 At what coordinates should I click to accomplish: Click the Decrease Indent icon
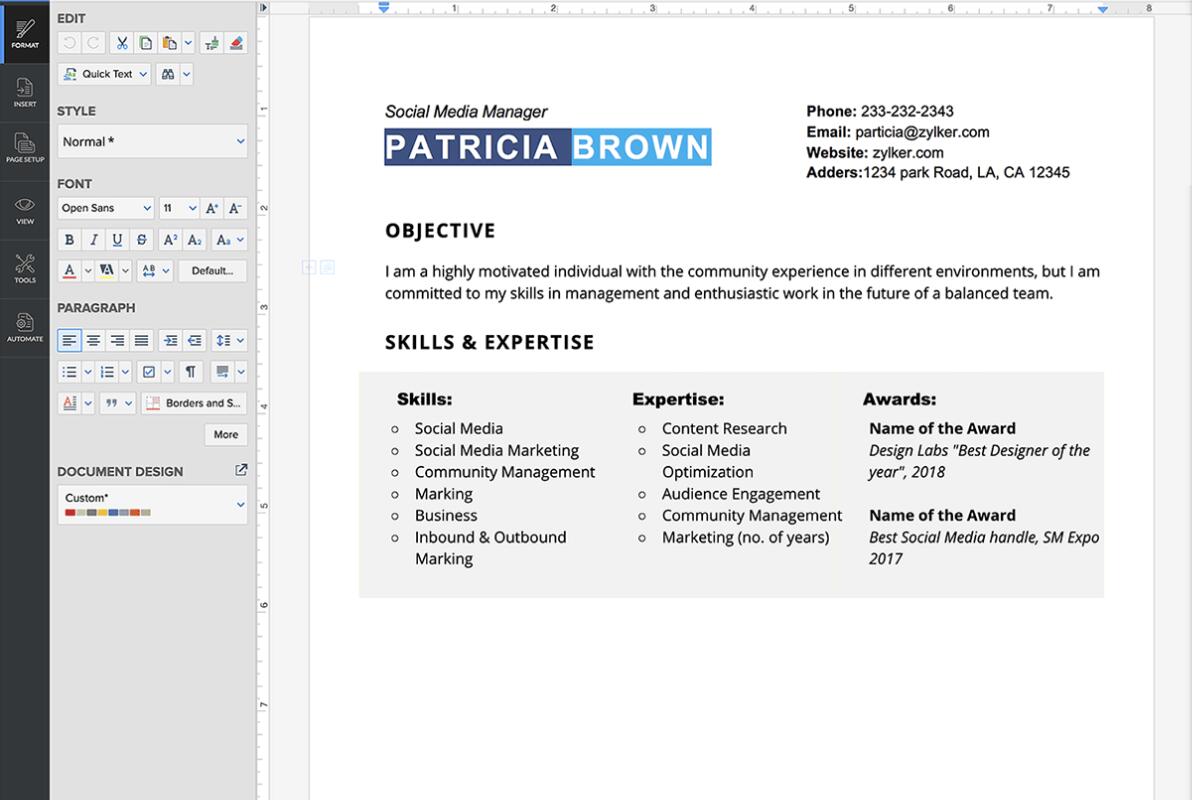195,340
